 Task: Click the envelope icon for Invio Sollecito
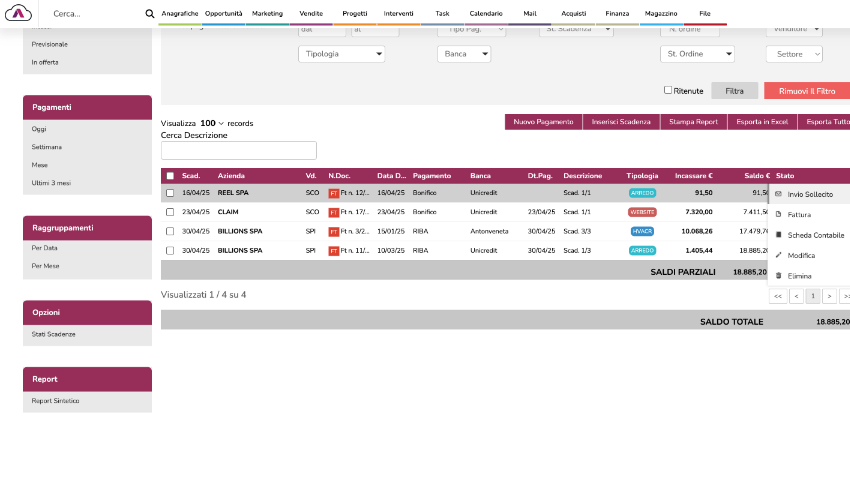pyautogui.click(x=778, y=194)
